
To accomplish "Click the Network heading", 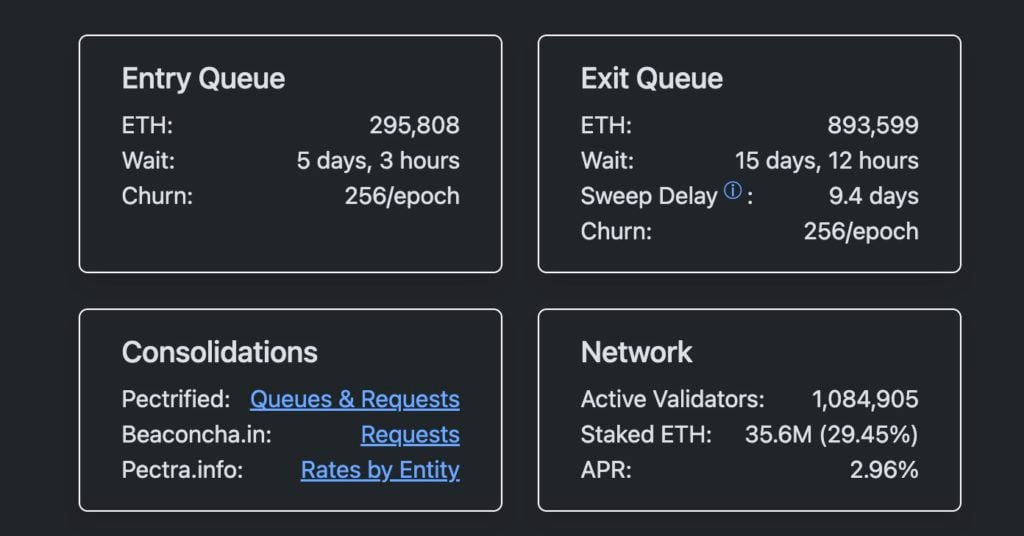I will (636, 352).
